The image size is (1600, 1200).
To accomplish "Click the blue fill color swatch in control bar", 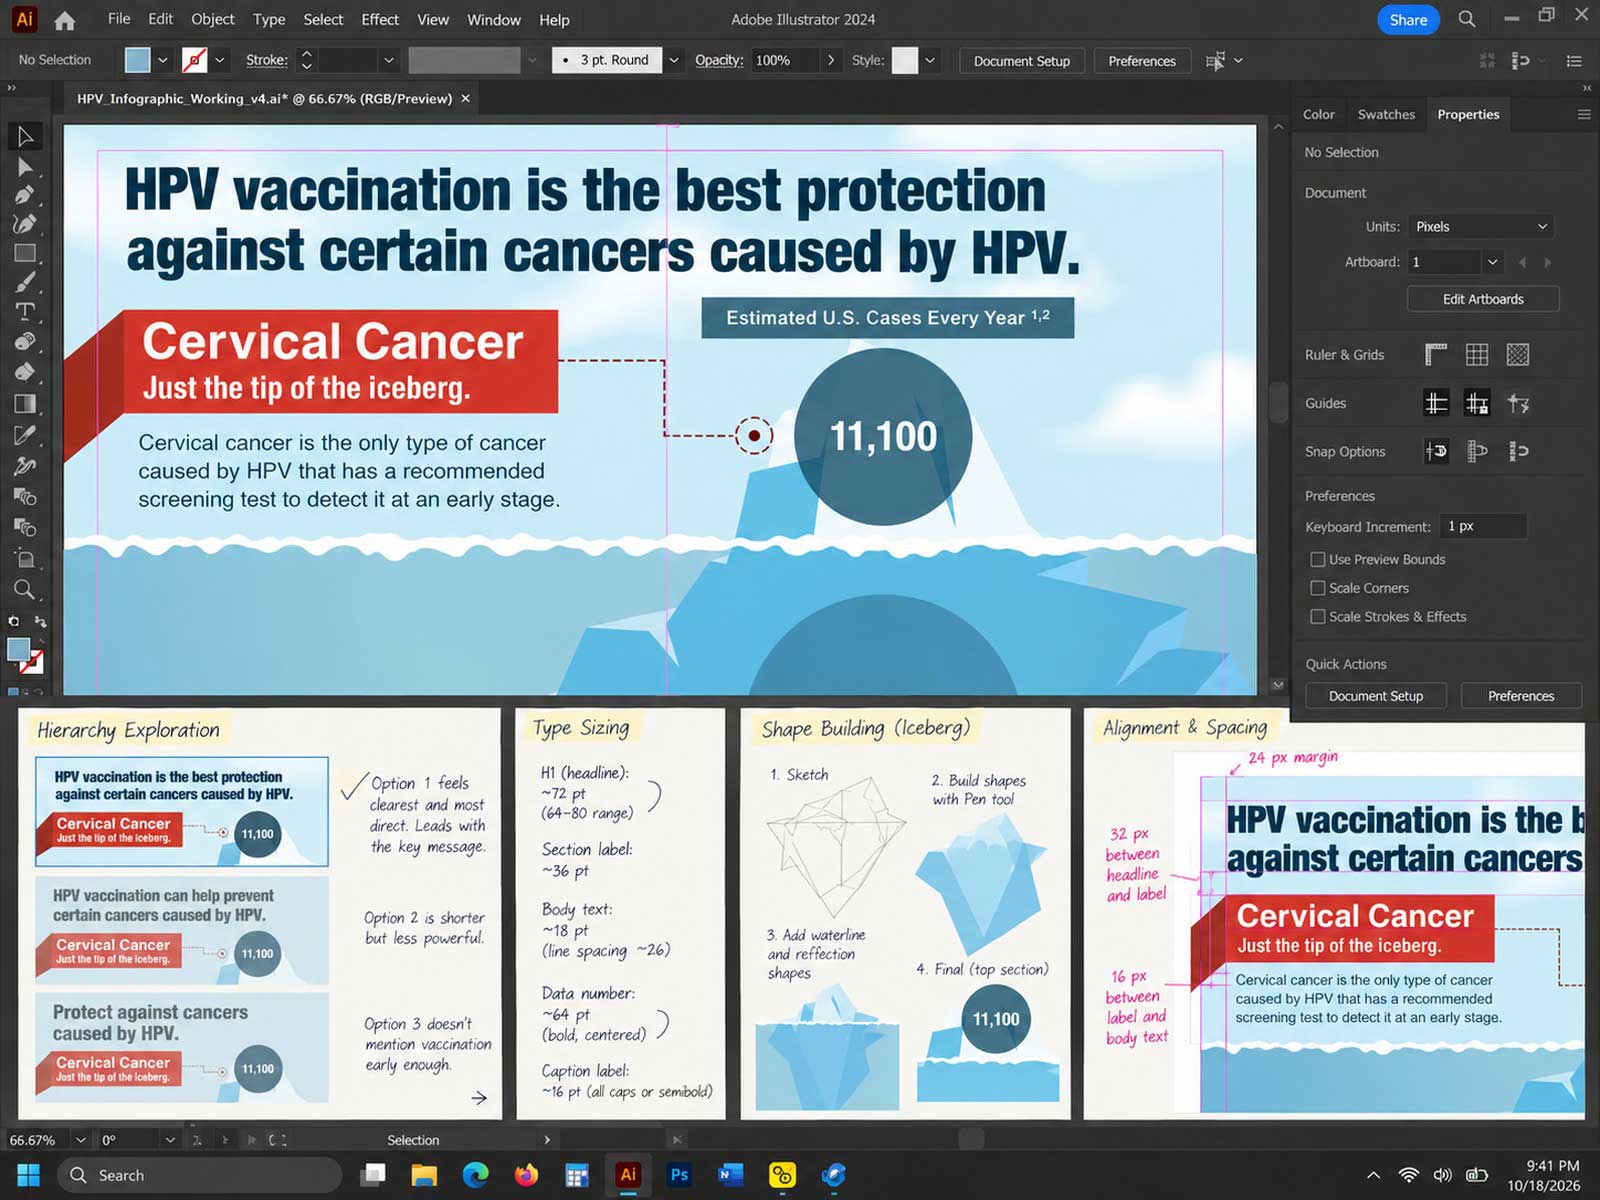I will 138,60.
